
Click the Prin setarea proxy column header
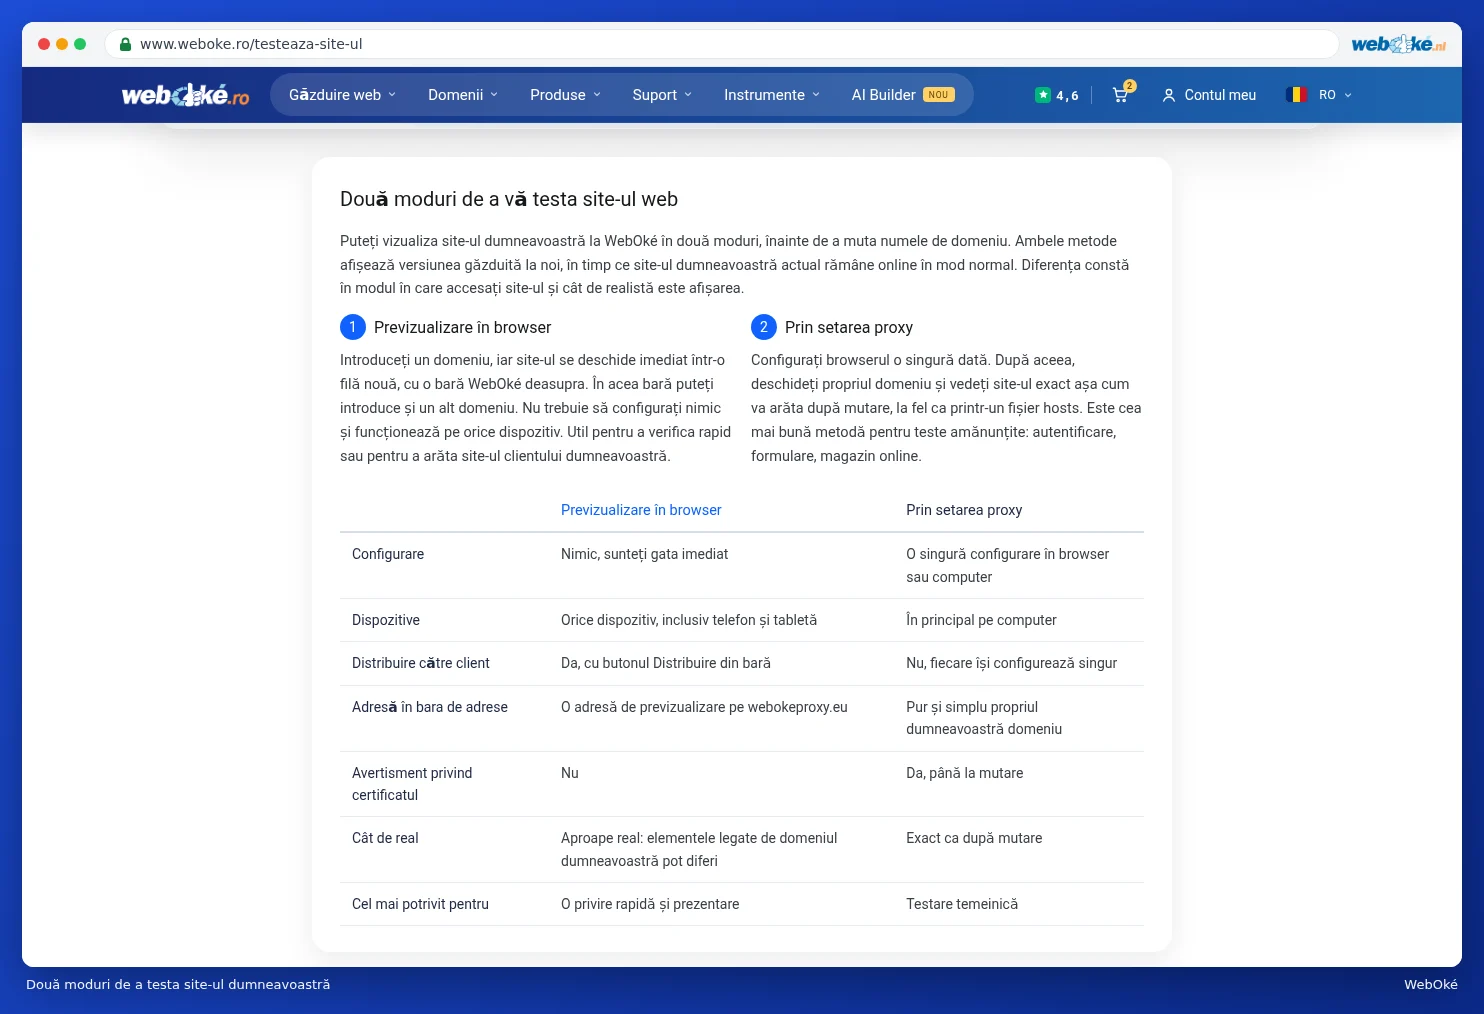pyautogui.click(x=964, y=510)
